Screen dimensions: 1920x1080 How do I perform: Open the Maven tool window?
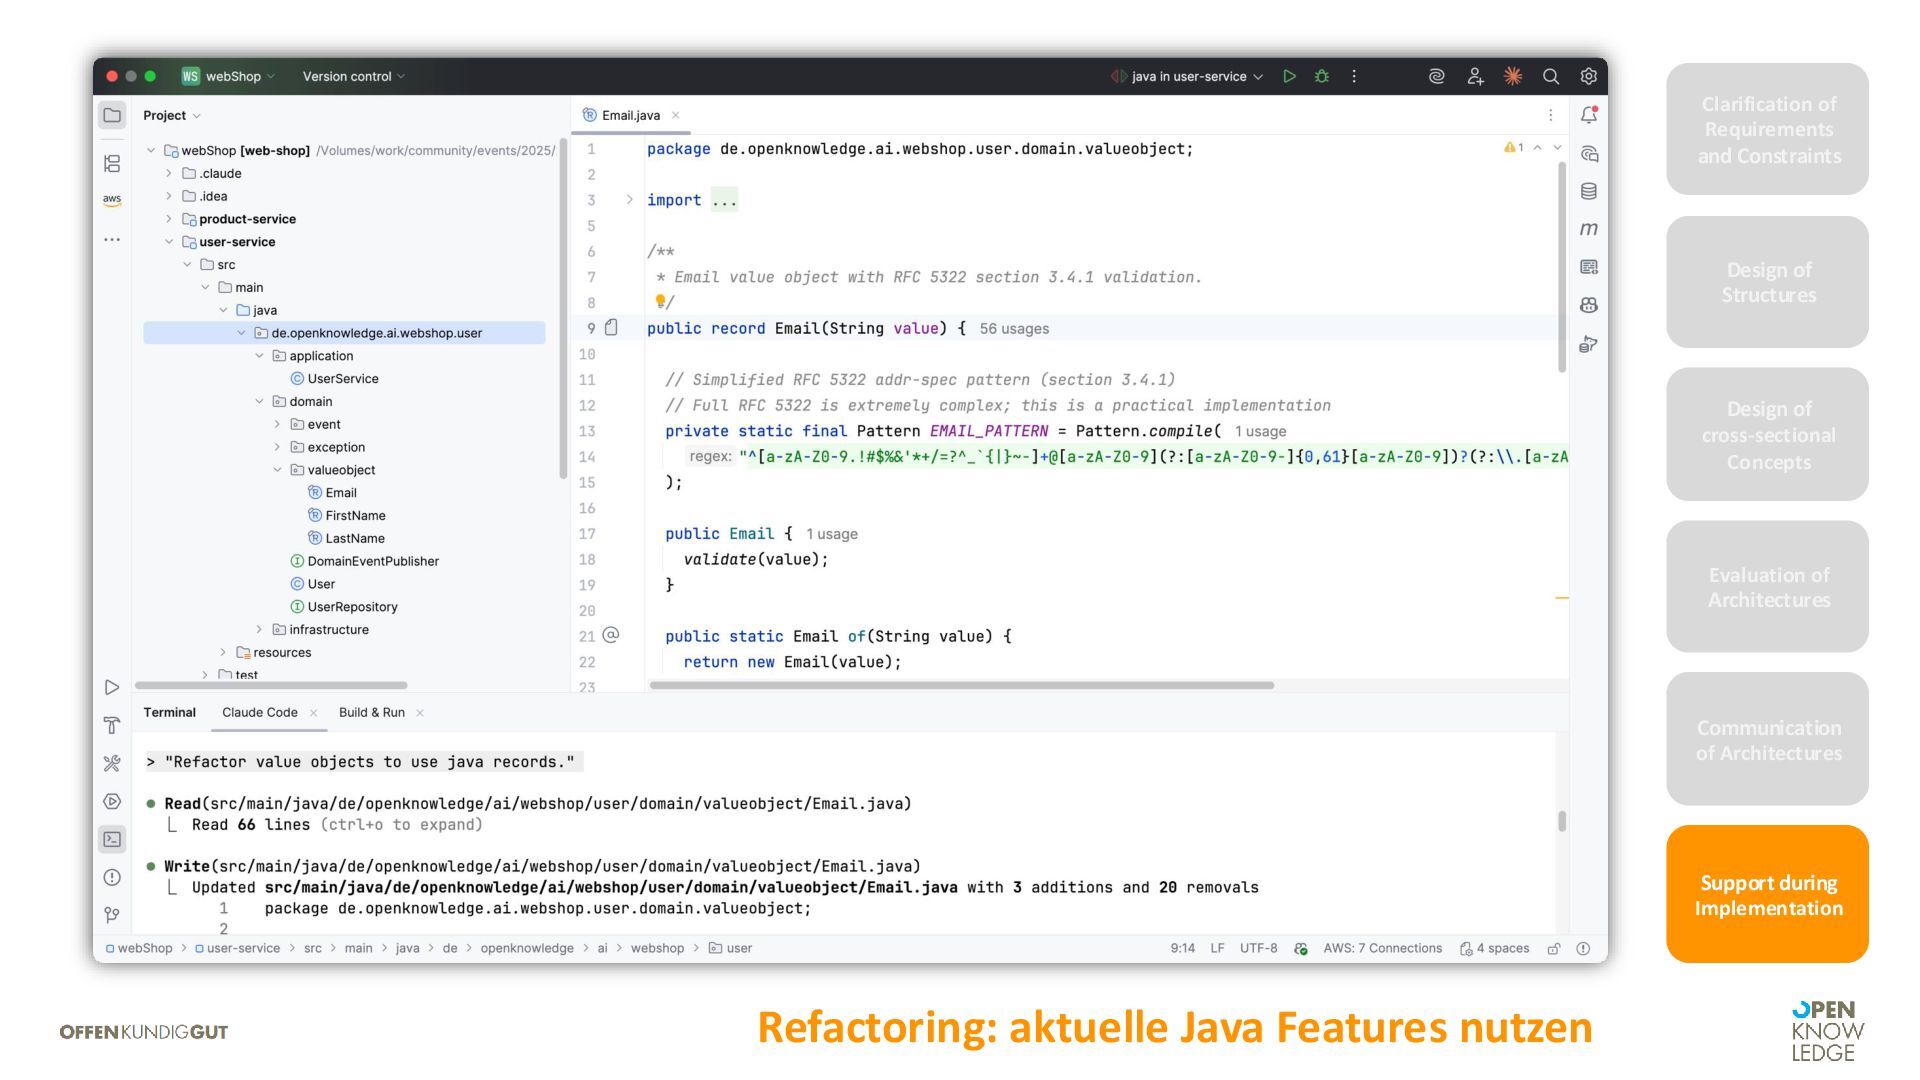tap(1588, 229)
